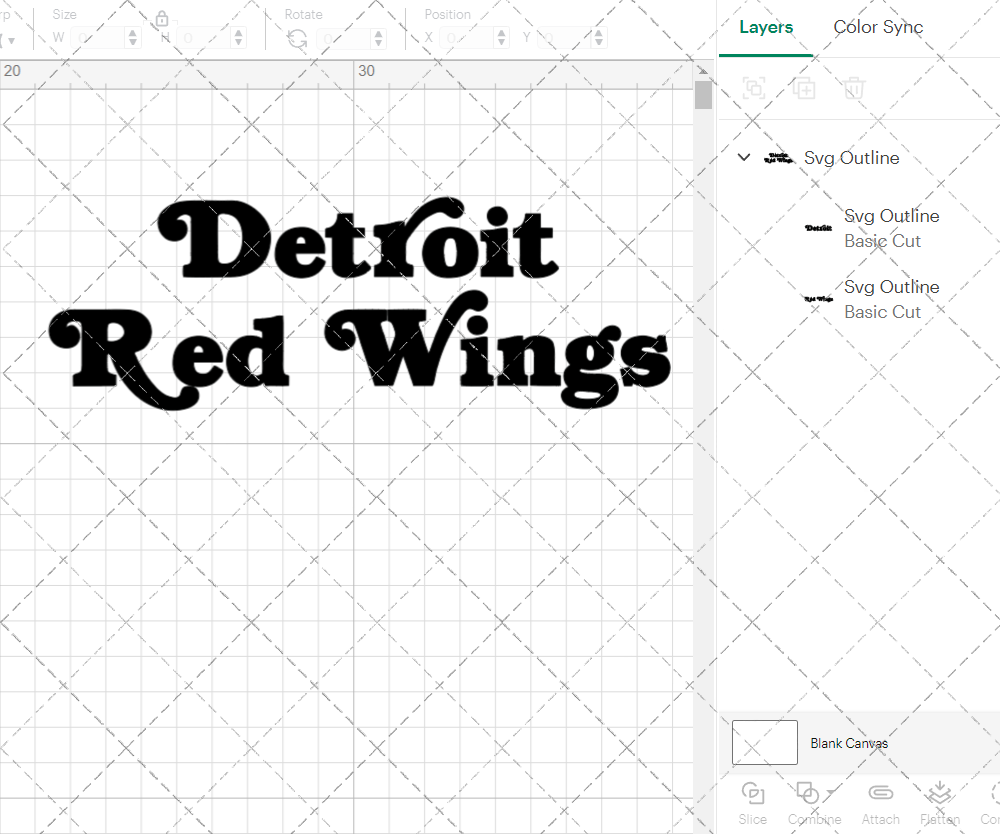Click the Delete trash icon
The image size is (1000, 834).
click(854, 88)
